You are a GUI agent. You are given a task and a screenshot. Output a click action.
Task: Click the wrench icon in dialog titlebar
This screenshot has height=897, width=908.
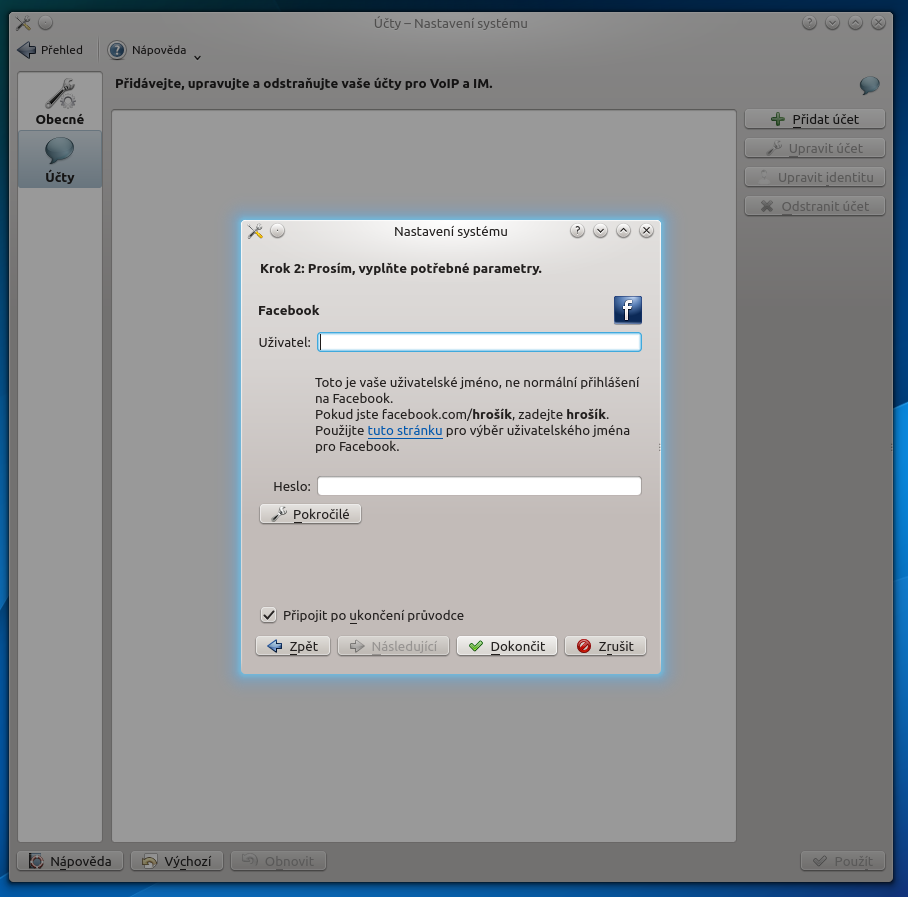point(255,231)
